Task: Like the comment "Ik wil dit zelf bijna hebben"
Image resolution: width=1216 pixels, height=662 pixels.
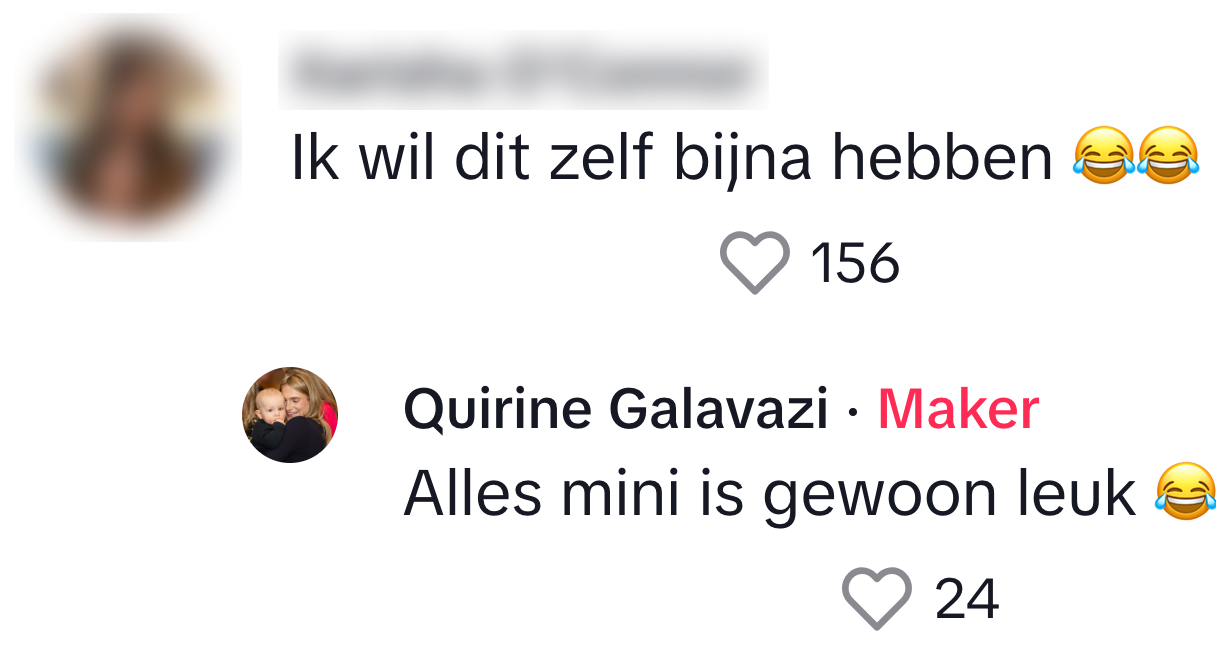Action: 754,263
